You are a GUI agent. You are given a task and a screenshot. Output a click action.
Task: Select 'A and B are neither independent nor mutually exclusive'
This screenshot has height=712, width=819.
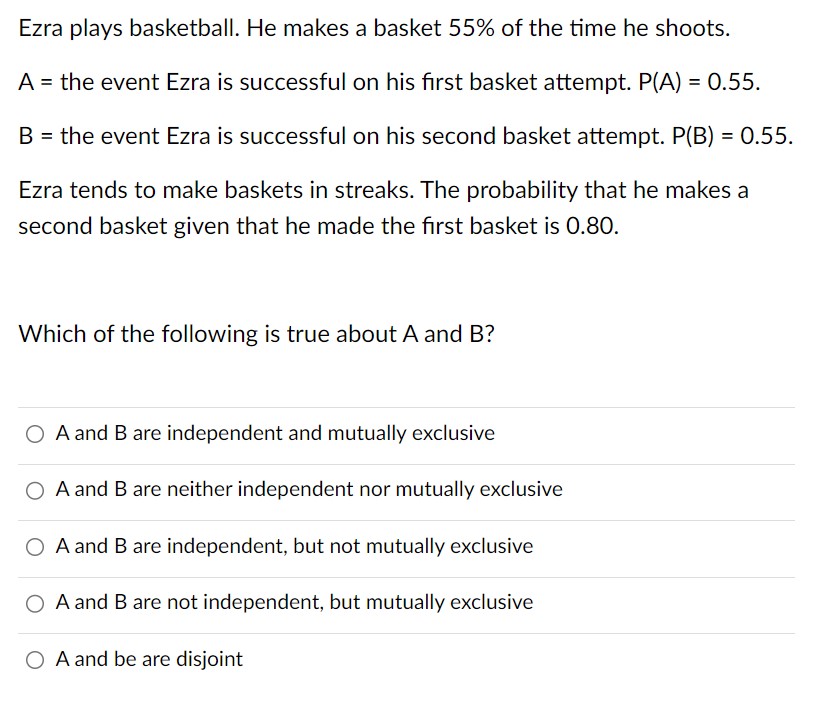pos(34,490)
